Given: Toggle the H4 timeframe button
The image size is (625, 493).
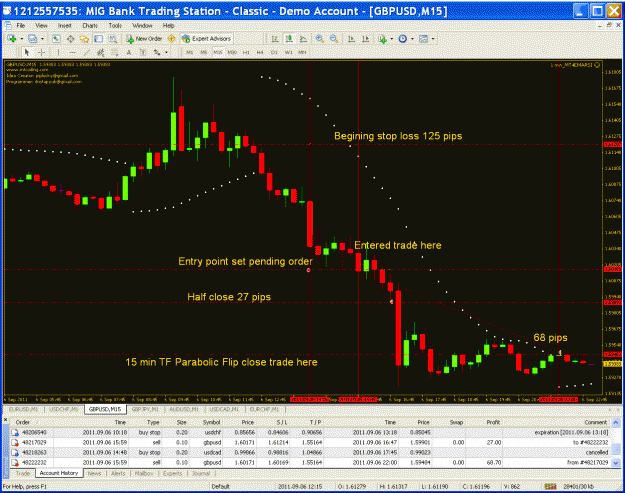Looking at the screenshot, I should [260, 52].
